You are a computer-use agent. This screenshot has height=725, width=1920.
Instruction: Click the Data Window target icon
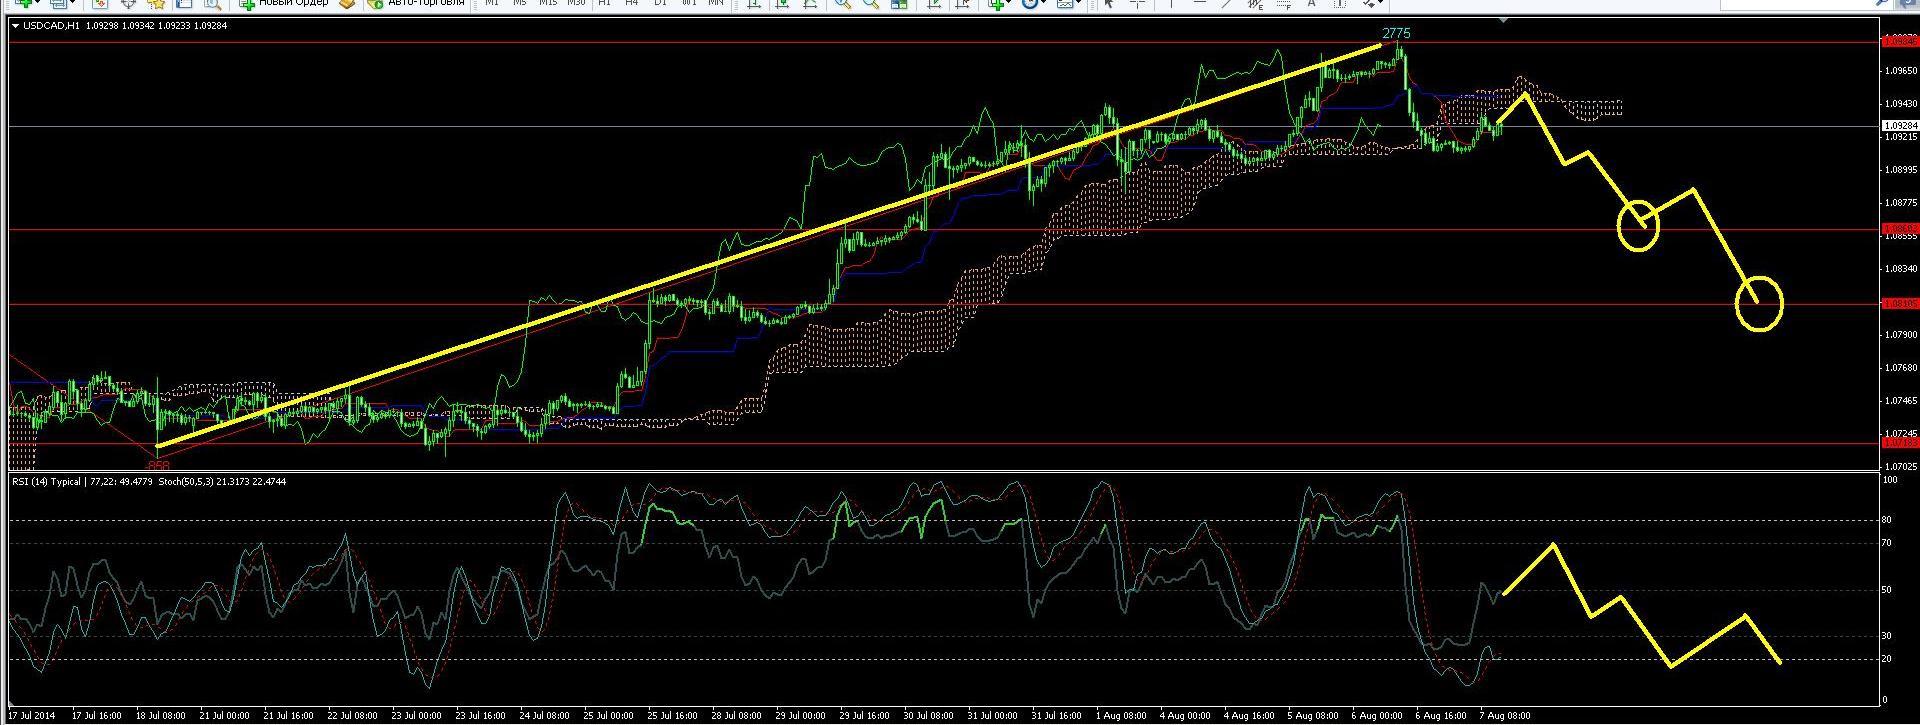point(128,4)
